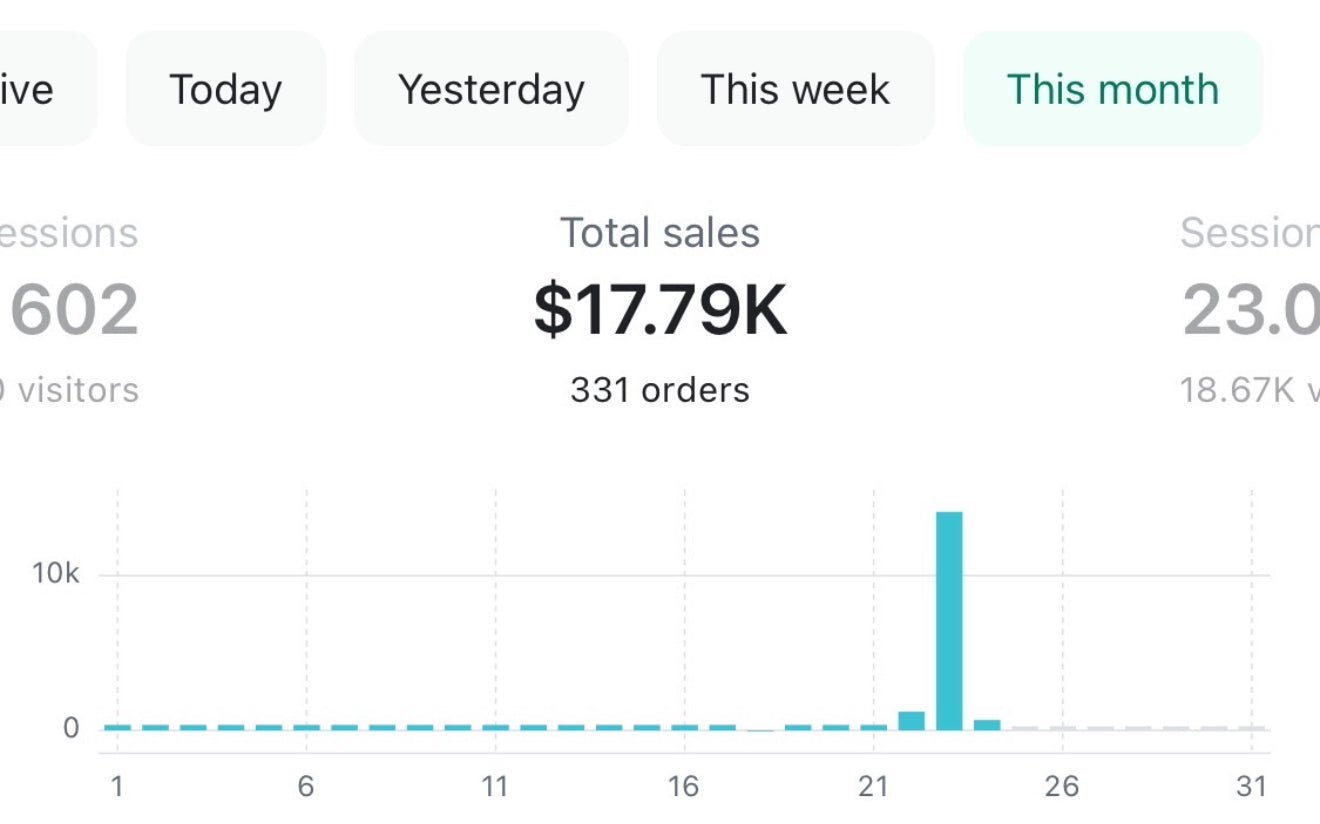This screenshot has height=824, width=1320.
Task: Click the day 26 x-axis label
Action: pos(1062,787)
